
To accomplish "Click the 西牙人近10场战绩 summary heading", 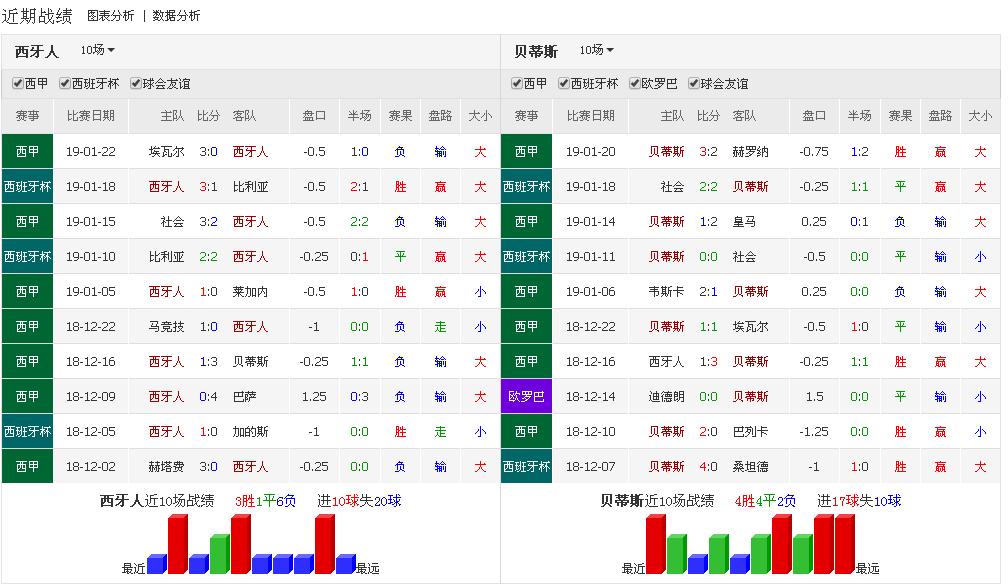I will click(156, 501).
